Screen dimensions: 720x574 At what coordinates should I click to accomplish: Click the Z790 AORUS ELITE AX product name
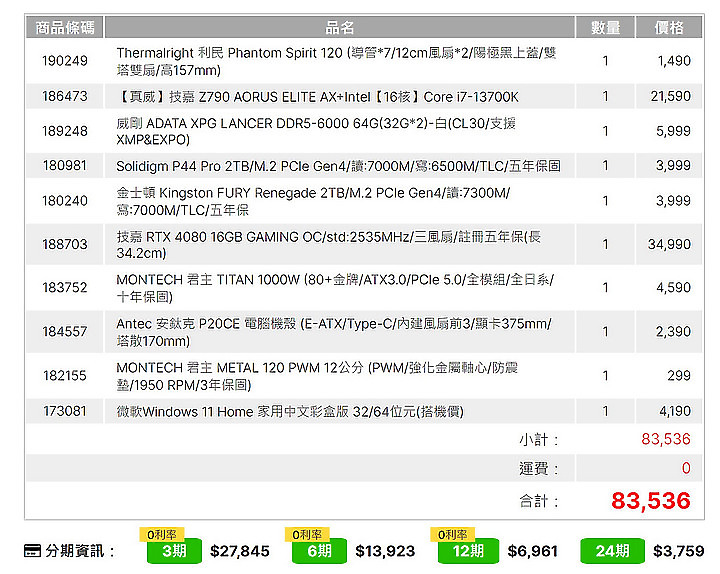pyautogui.click(x=317, y=96)
